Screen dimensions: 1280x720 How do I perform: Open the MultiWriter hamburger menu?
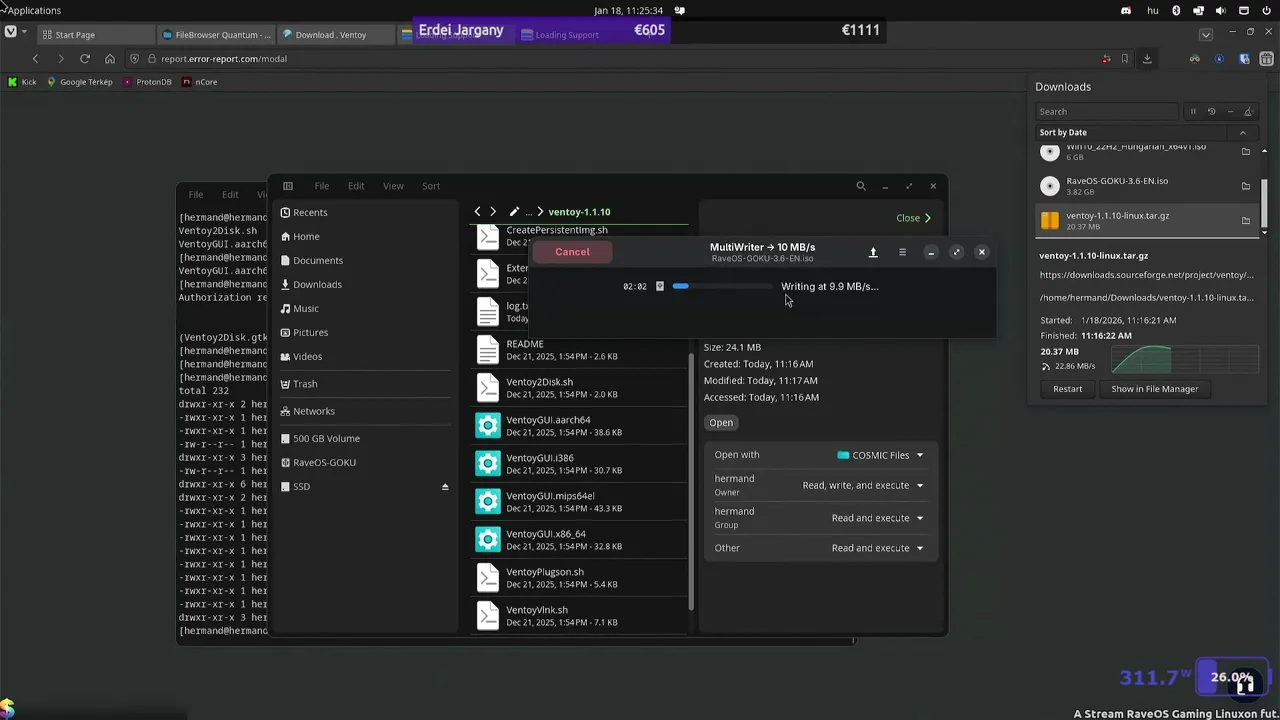(902, 252)
